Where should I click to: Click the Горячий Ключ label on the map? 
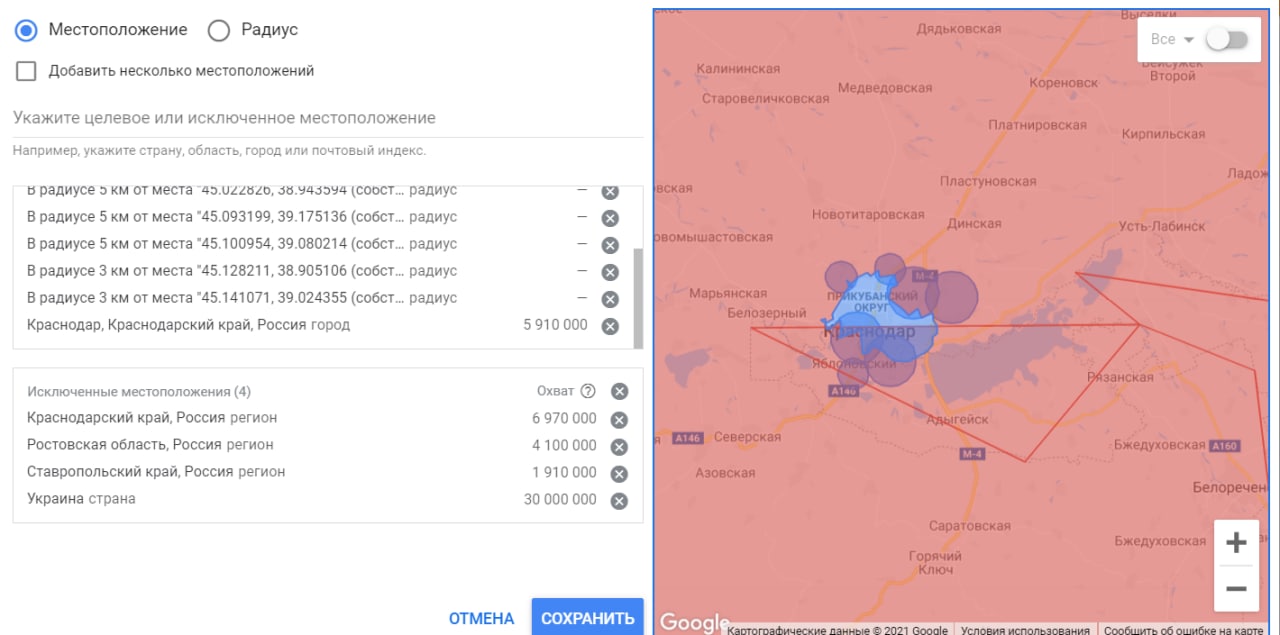(936, 563)
